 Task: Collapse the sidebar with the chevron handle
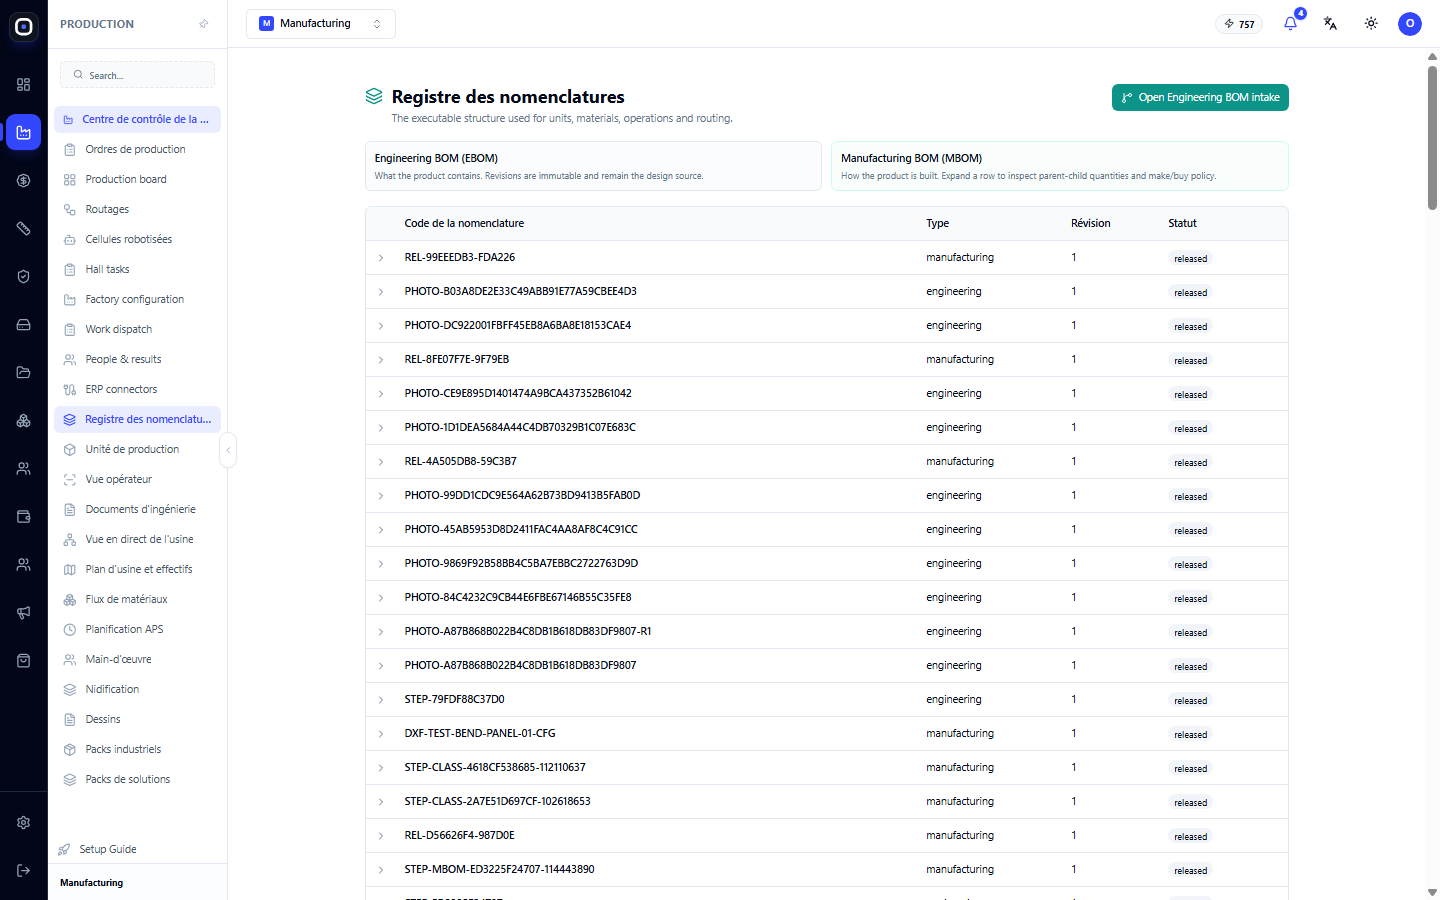click(228, 450)
